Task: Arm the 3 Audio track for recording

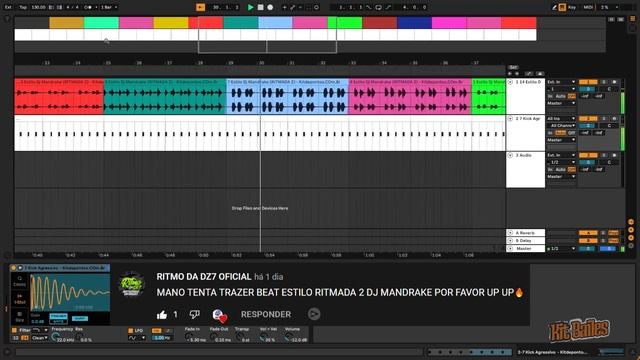Action: 614,156
